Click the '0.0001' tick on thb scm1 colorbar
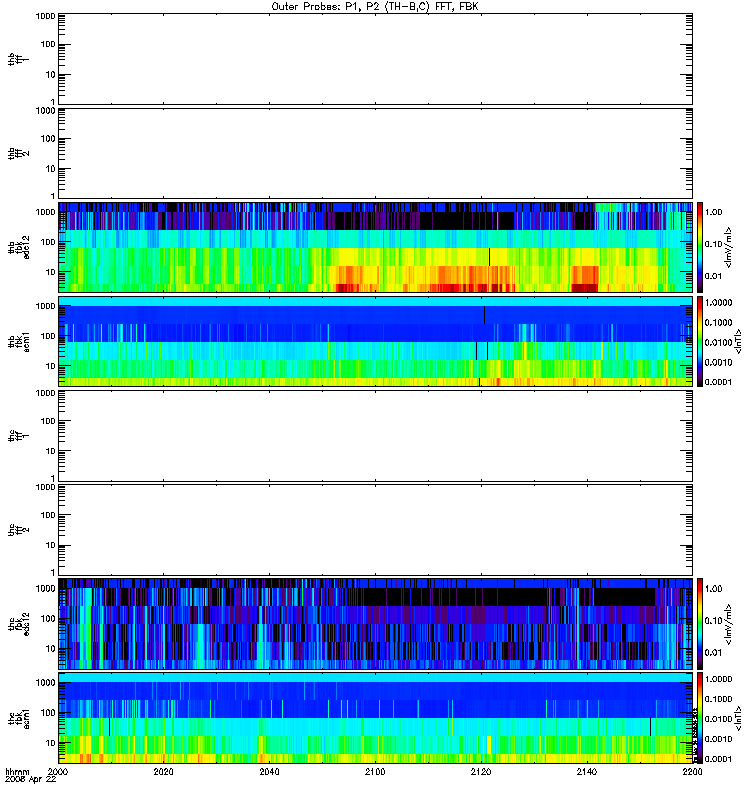750x800 pixels. pos(718,382)
